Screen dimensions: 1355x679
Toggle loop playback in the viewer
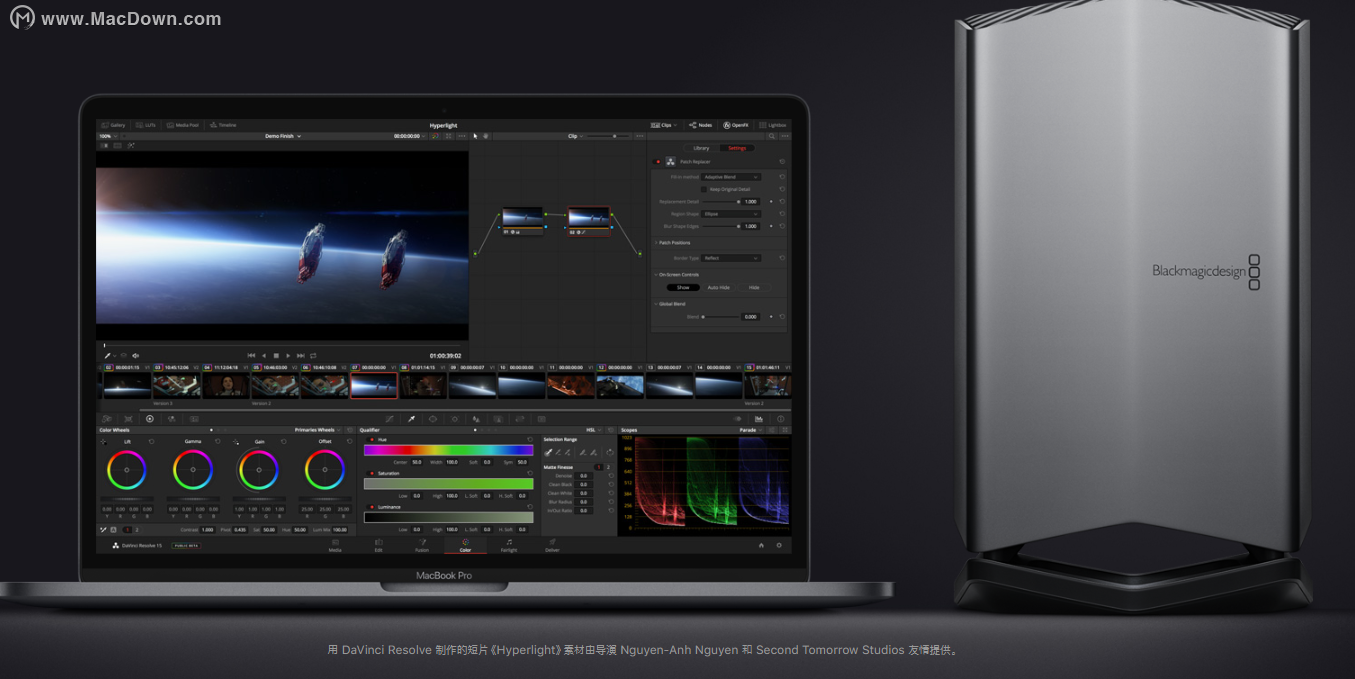313,355
